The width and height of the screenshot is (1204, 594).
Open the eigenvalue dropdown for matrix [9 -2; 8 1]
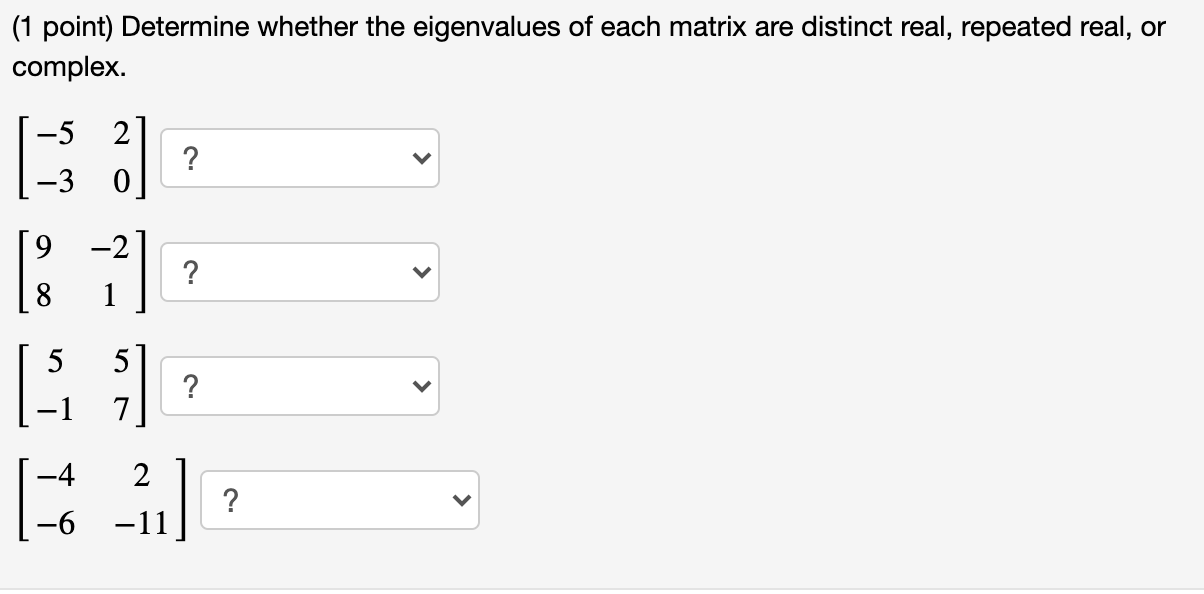[x=300, y=272]
